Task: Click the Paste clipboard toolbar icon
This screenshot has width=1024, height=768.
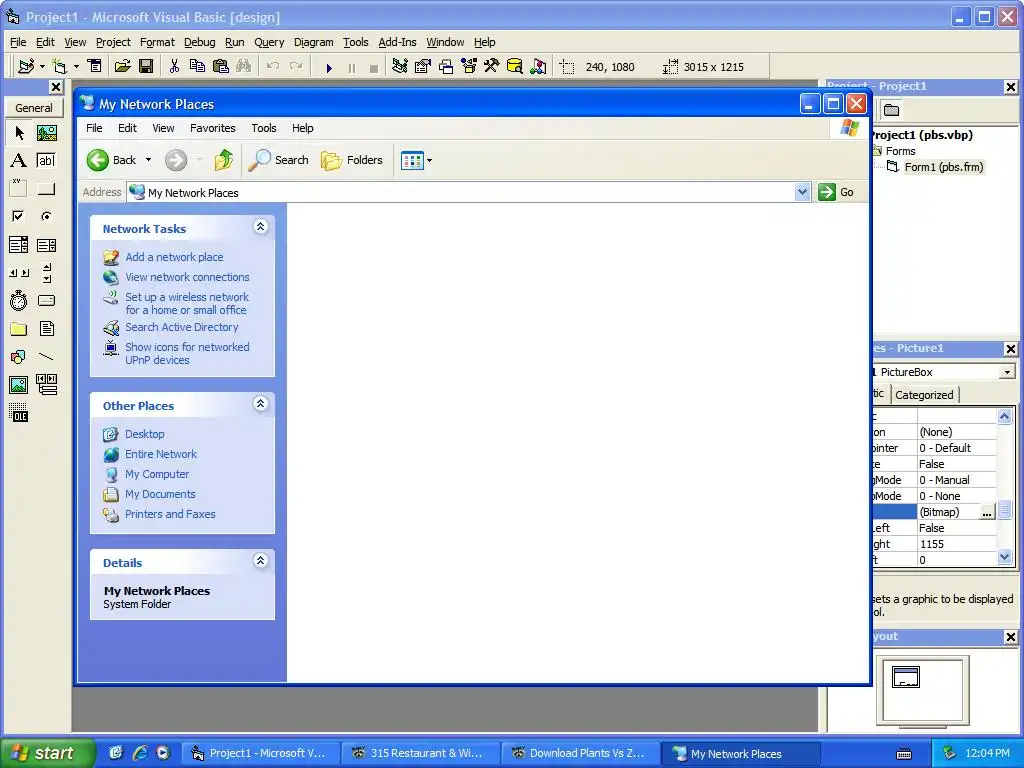Action: (x=221, y=67)
